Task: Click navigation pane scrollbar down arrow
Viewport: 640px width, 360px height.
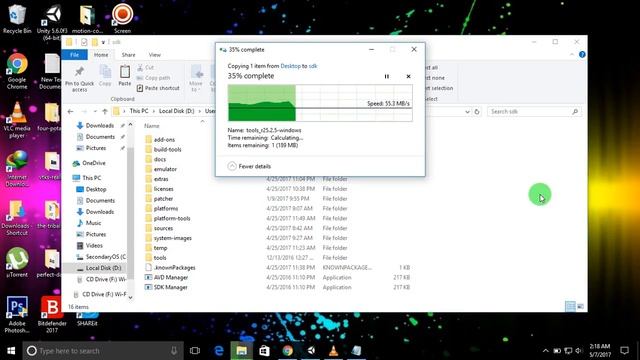Action: [x=130, y=298]
